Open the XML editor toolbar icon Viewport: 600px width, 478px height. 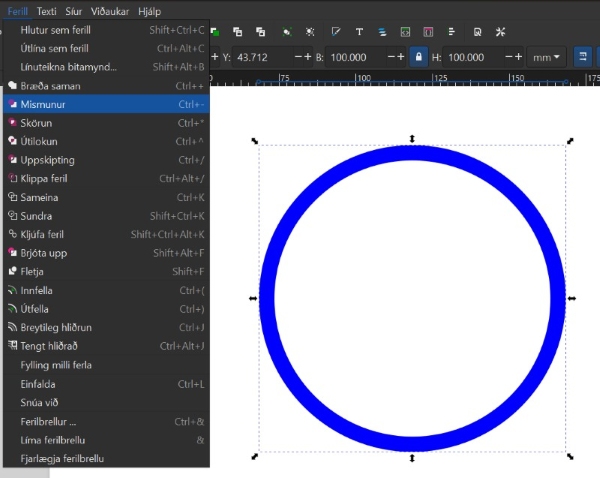pos(406,31)
